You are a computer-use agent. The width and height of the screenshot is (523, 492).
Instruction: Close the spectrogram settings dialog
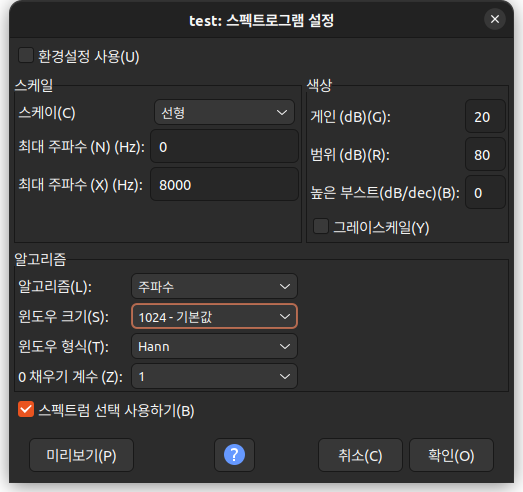[495, 19]
